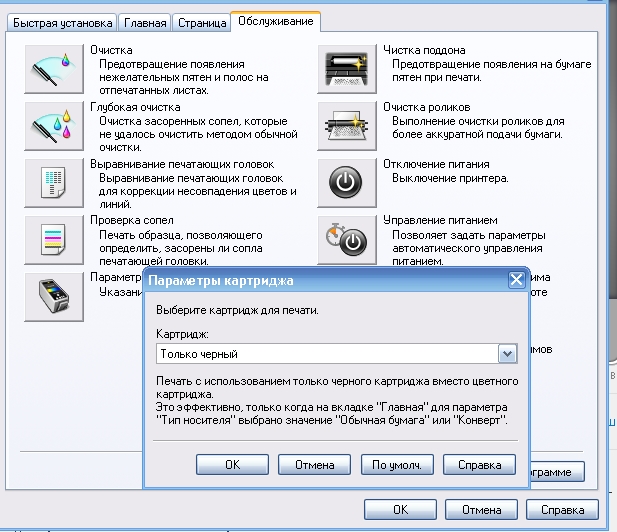
Task: Open the Главная tab
Action: coord(144,22)
